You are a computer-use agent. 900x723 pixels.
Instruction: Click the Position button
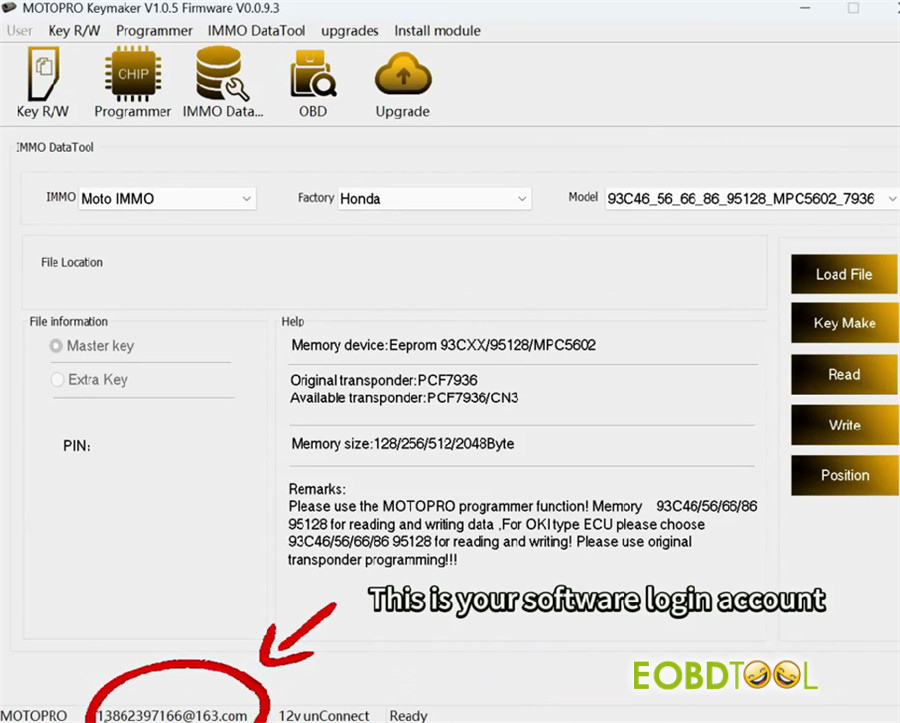844,475
